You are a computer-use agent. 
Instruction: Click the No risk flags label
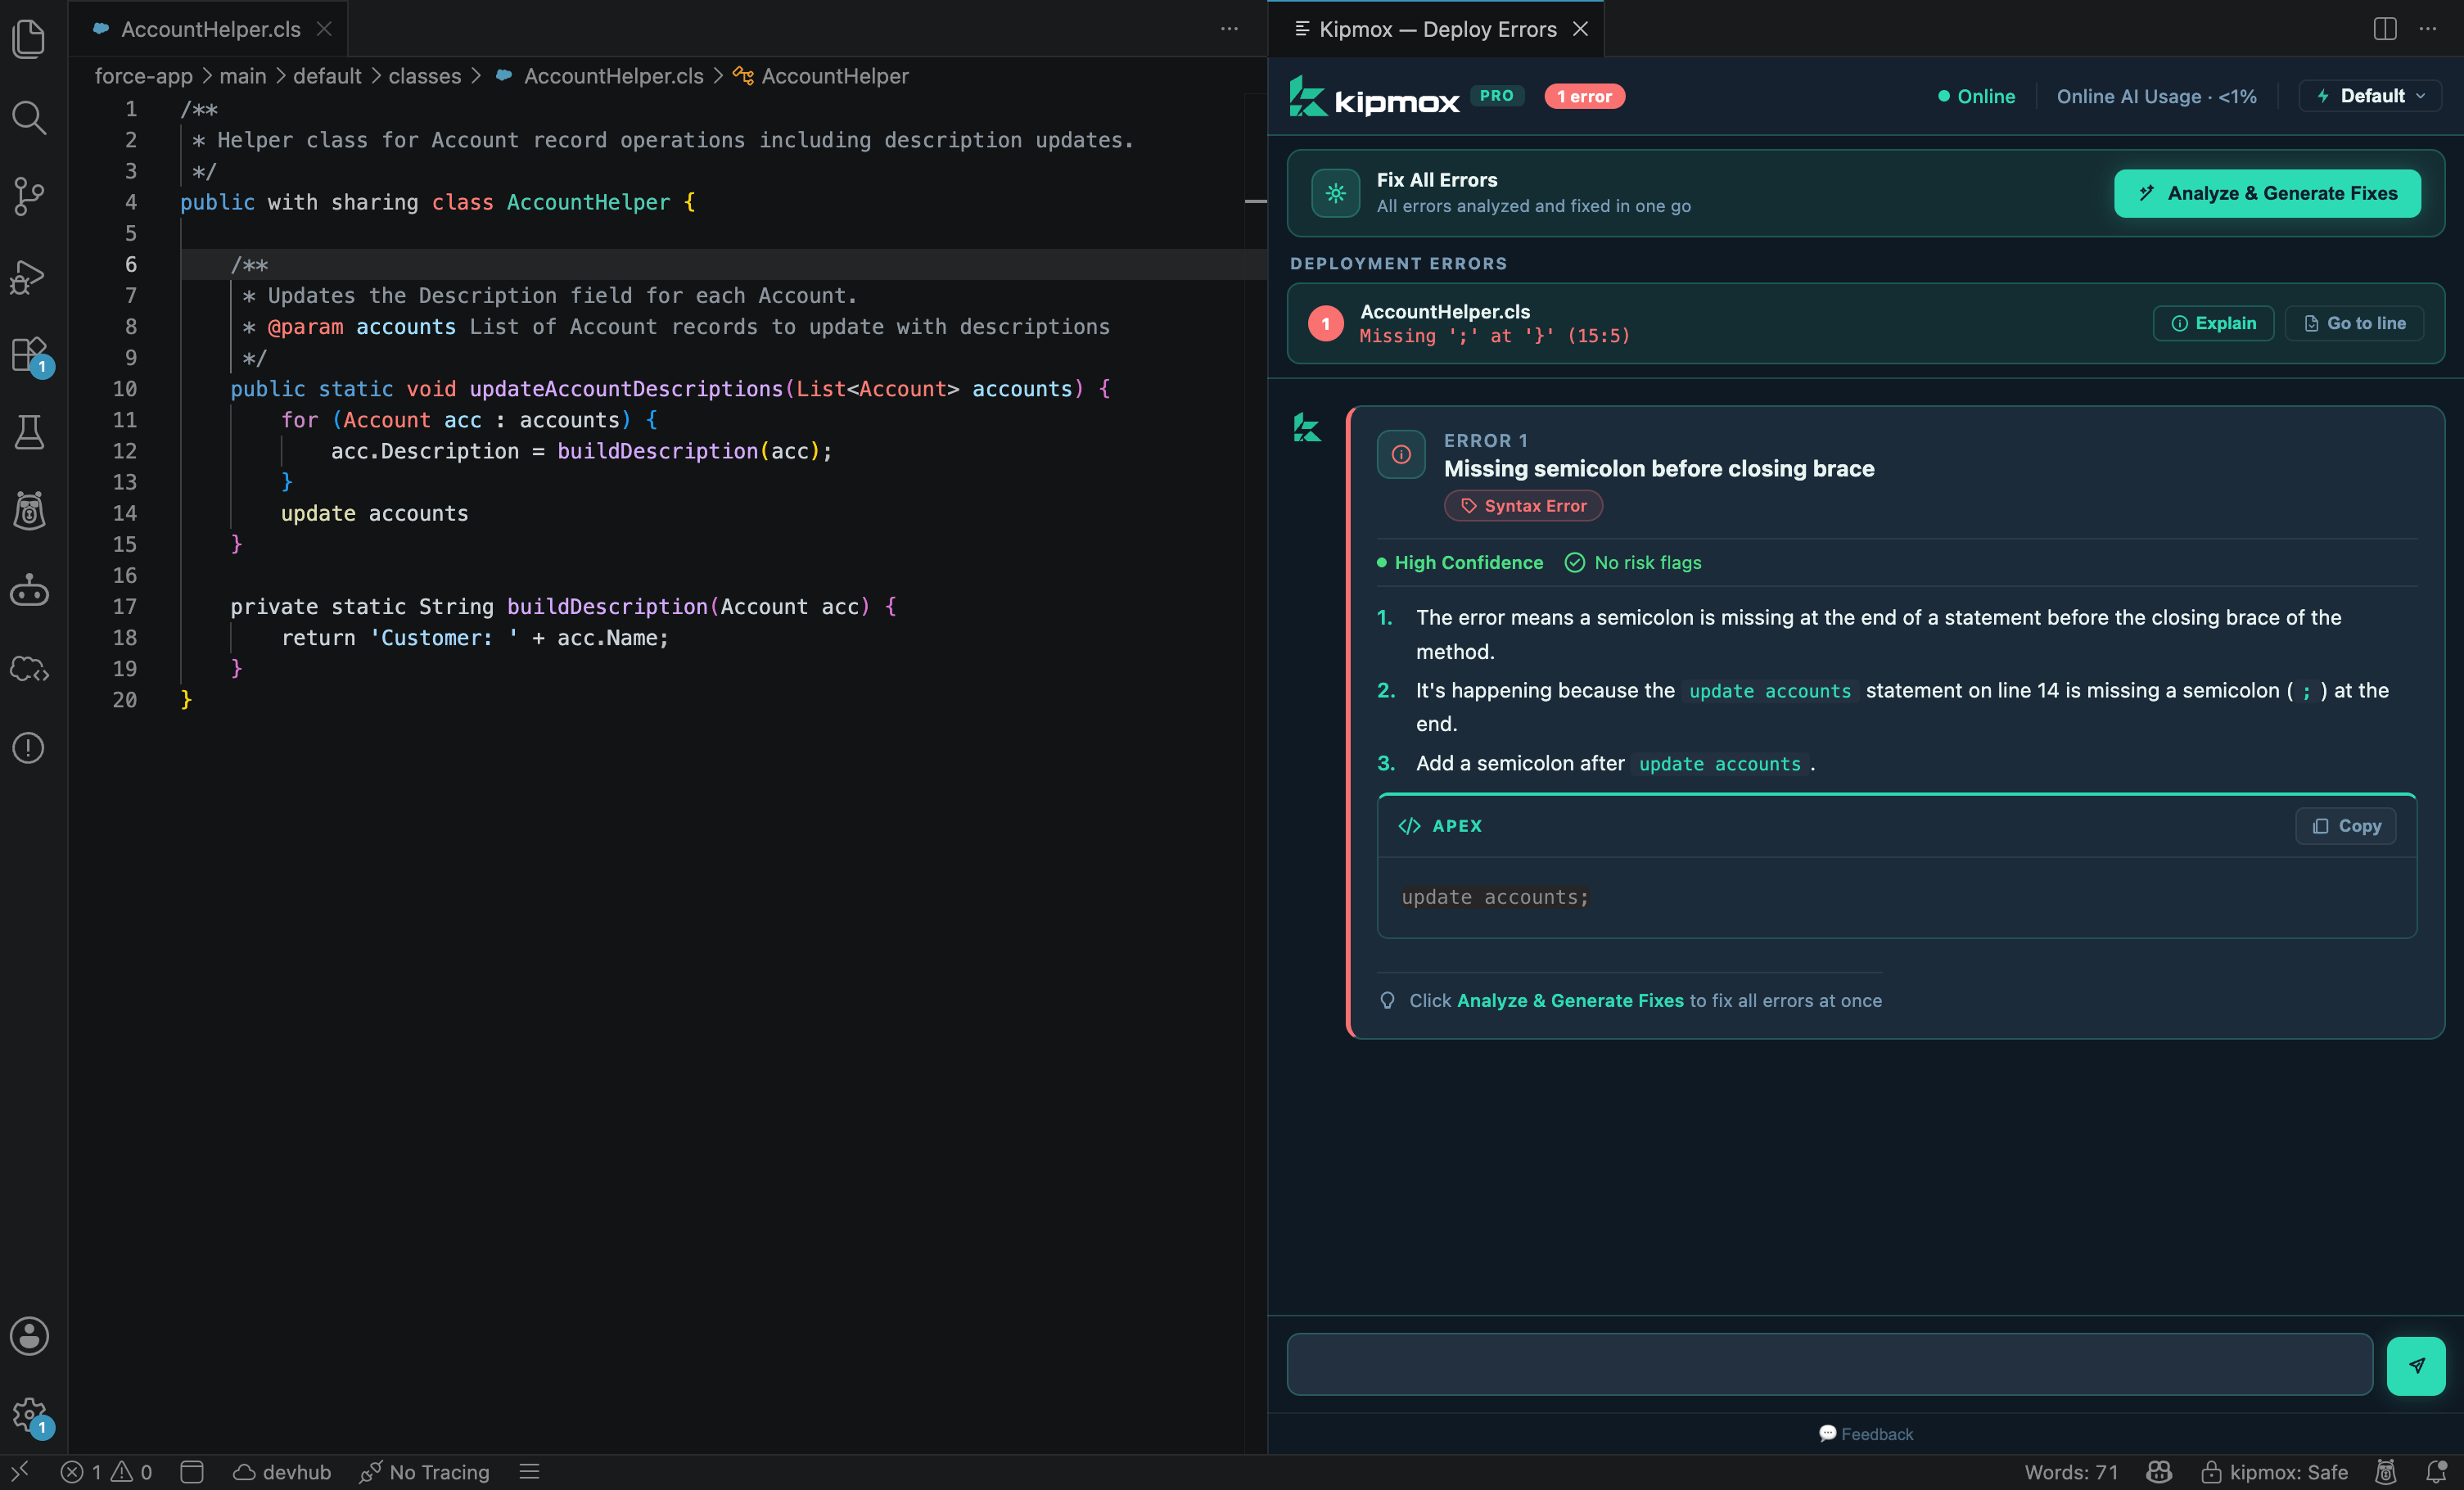[1632, 563]
